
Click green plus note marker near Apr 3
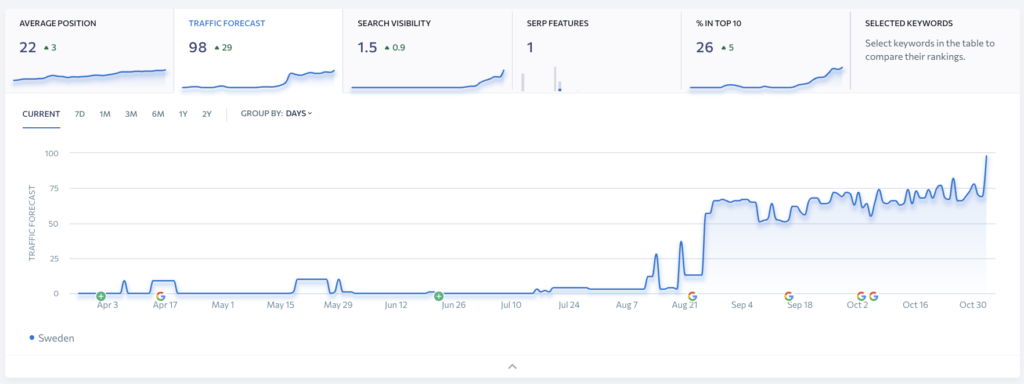point(101,296)
